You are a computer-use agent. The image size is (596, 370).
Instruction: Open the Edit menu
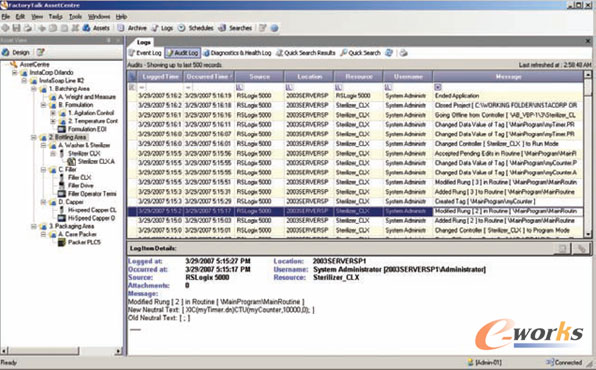[20, 17]
